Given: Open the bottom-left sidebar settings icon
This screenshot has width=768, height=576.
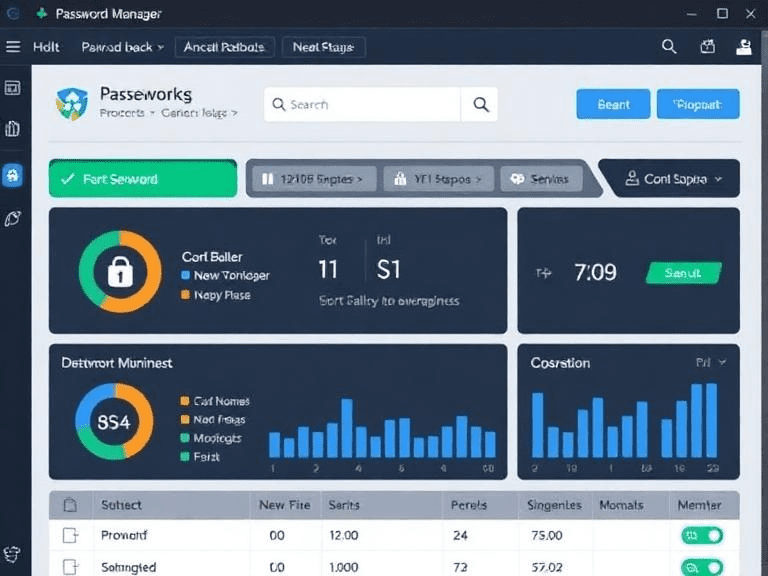Looking at the screenshot, I should [x=13, y=553].
